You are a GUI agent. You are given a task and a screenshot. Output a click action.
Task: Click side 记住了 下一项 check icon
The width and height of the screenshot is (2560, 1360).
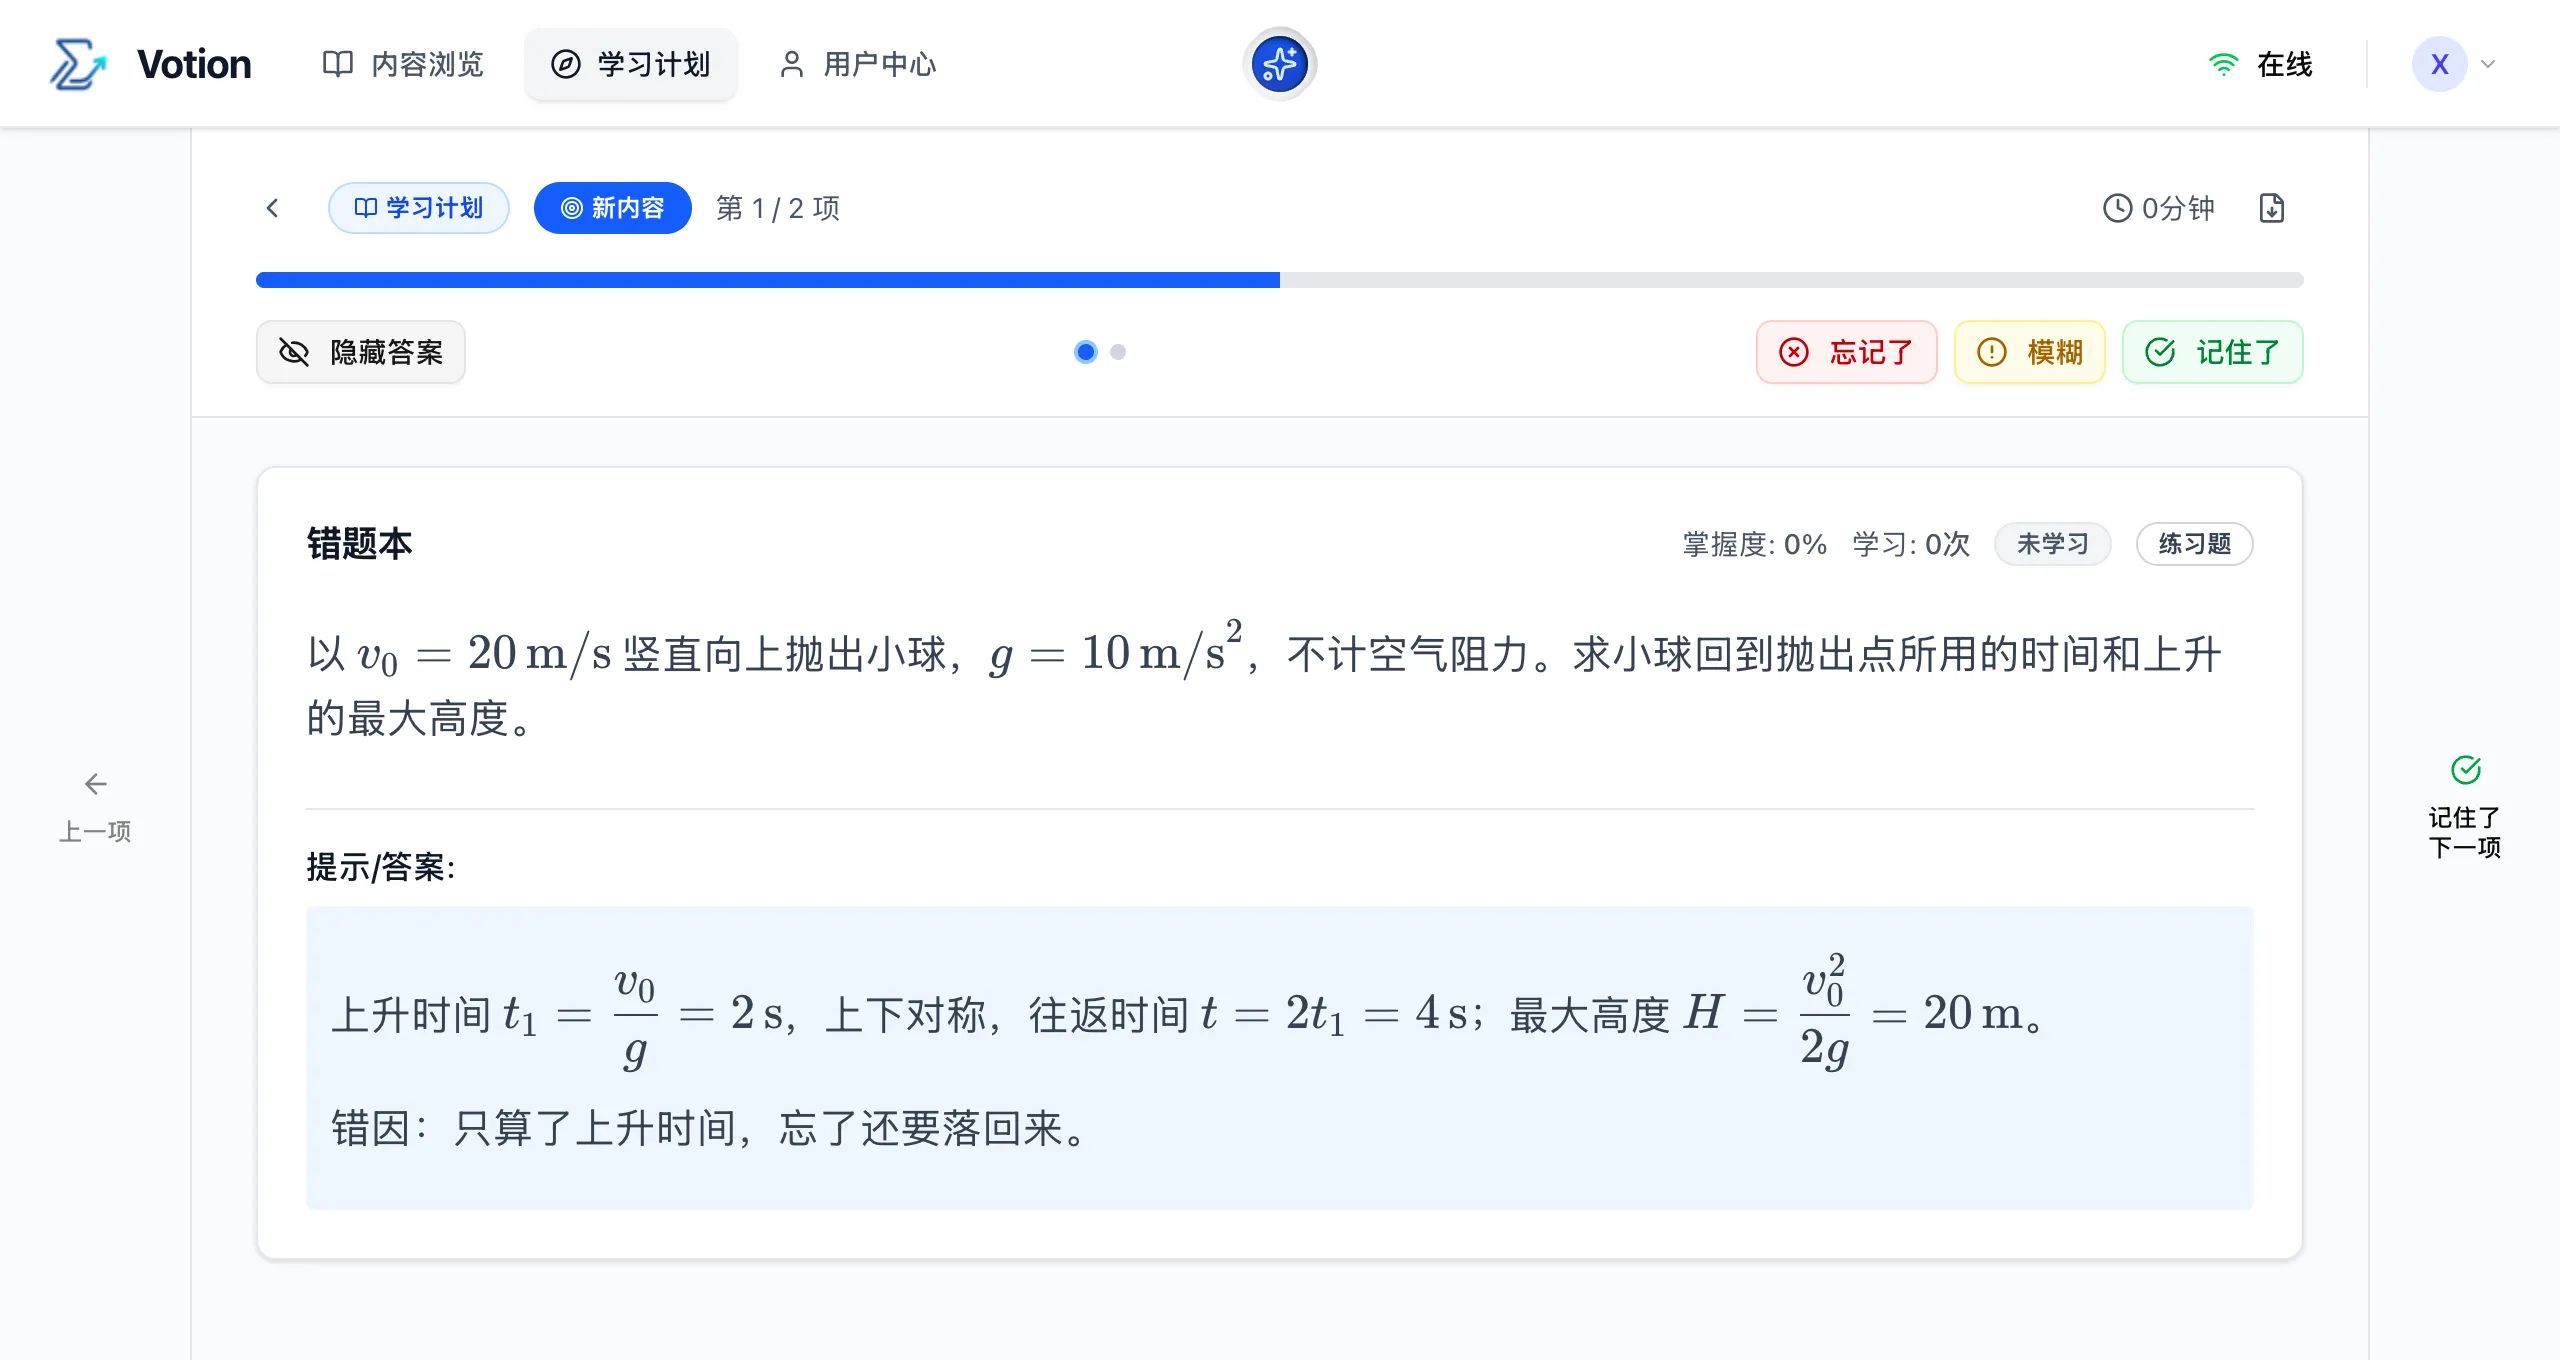(2465, 770)
